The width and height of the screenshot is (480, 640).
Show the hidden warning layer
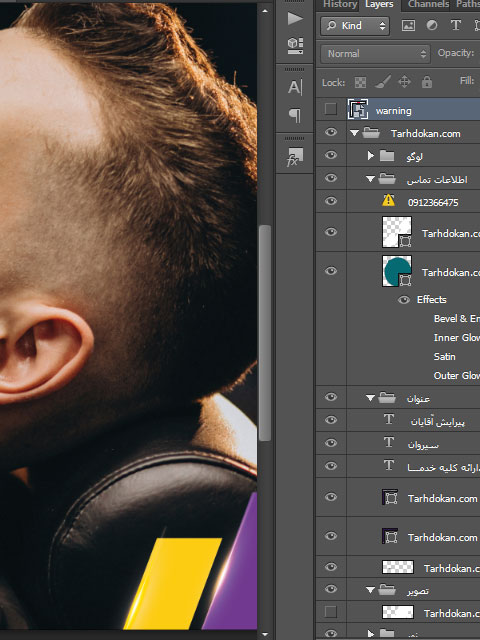[331, 109]
